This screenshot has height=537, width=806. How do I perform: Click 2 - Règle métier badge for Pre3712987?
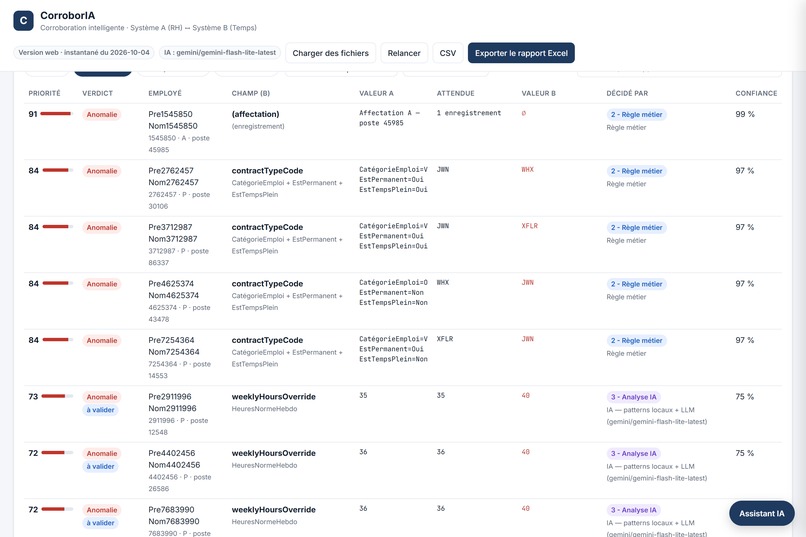click(x=636, y=227)
